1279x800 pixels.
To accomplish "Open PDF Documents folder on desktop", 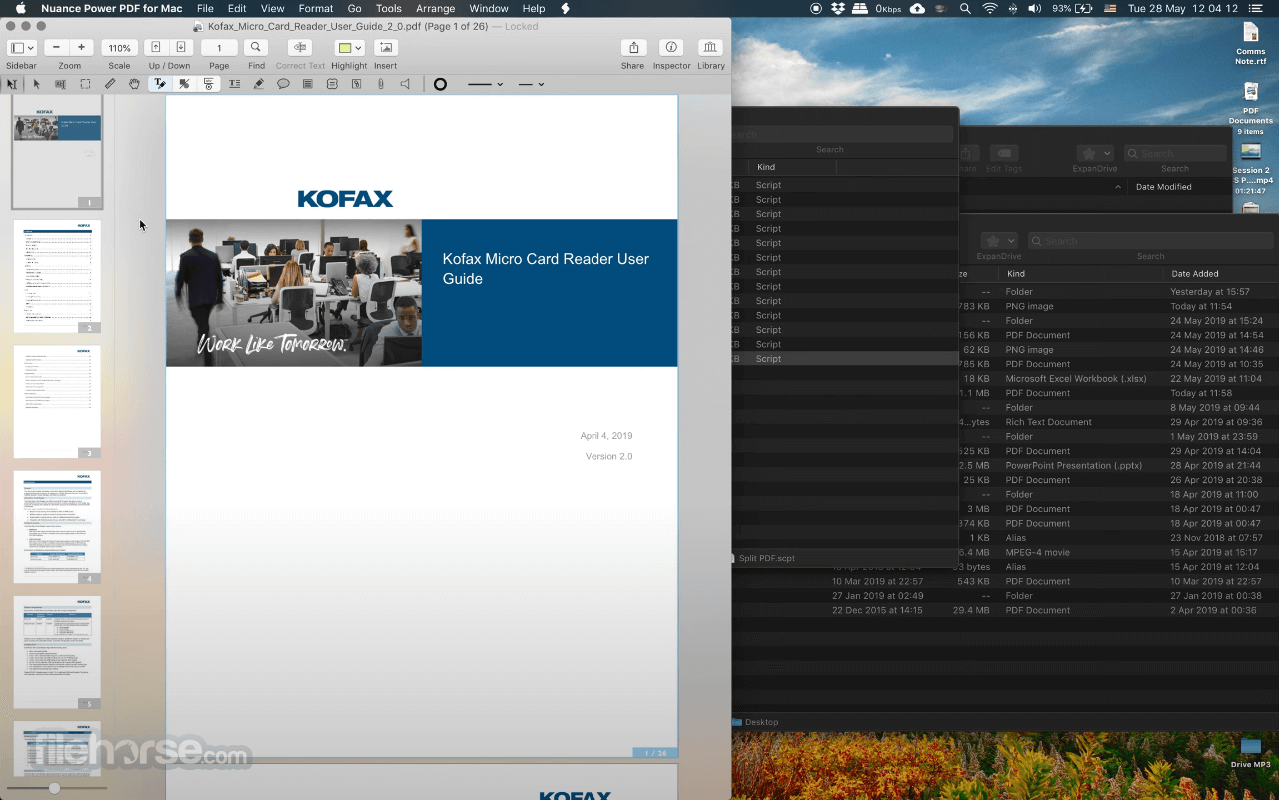I will 1250,109.
